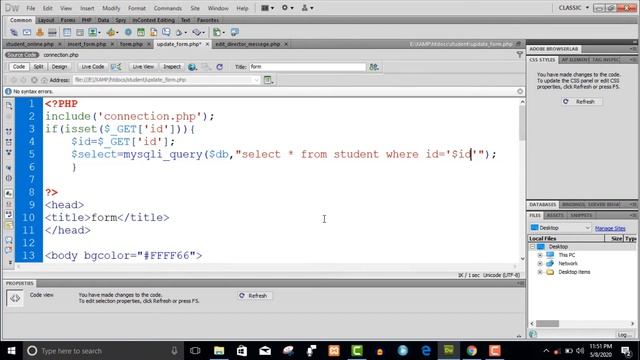640x360 pixels.
Task: Click the Preview in Browser globe icon
Action: pos(192,67)
